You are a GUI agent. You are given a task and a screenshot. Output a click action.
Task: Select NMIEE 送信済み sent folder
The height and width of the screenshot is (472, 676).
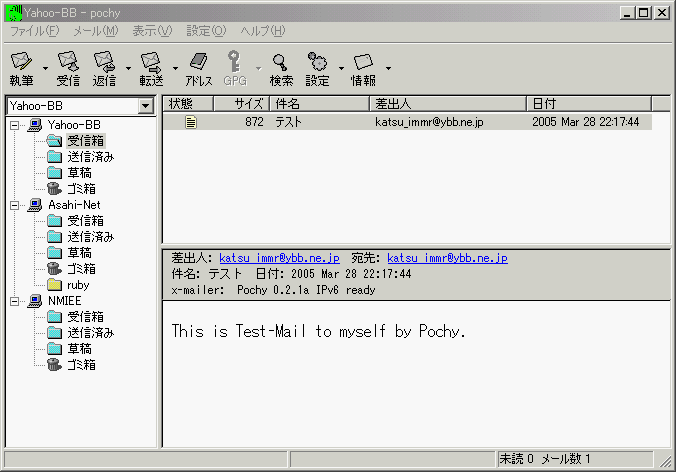tap(91, 333)
